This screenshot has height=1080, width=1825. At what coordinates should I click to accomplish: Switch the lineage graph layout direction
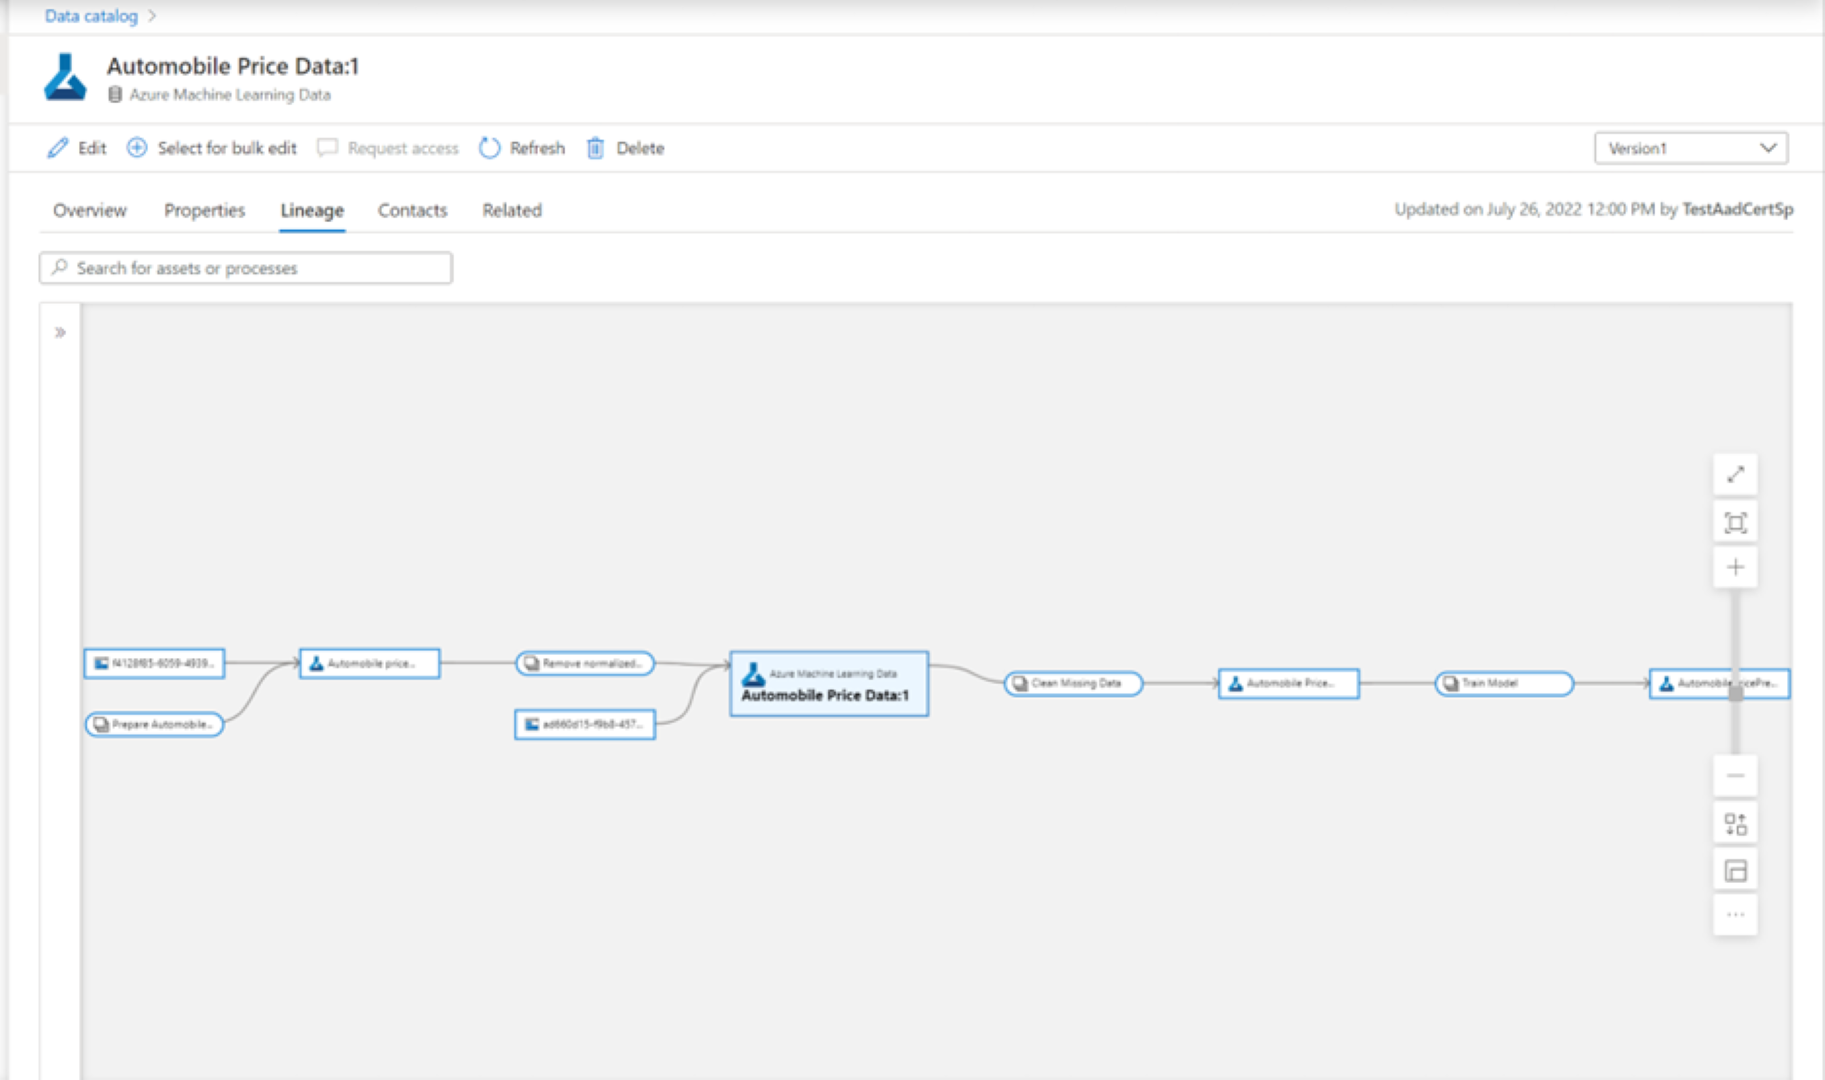click(x=1735, y=824)
